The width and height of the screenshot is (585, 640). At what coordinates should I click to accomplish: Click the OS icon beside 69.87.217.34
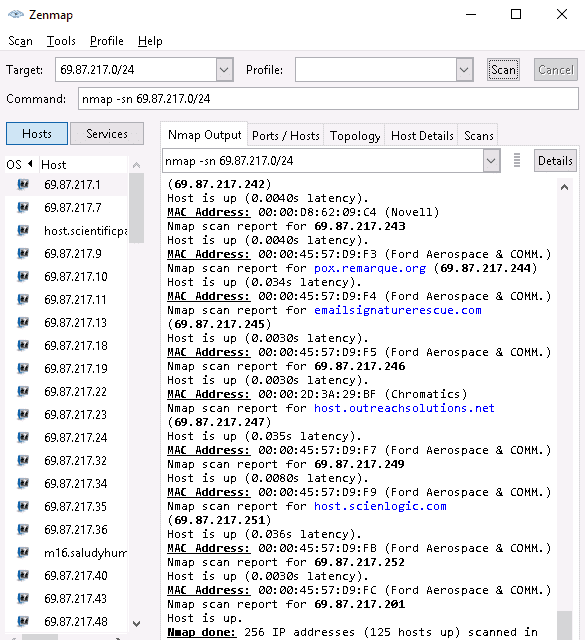pos(23,484)
